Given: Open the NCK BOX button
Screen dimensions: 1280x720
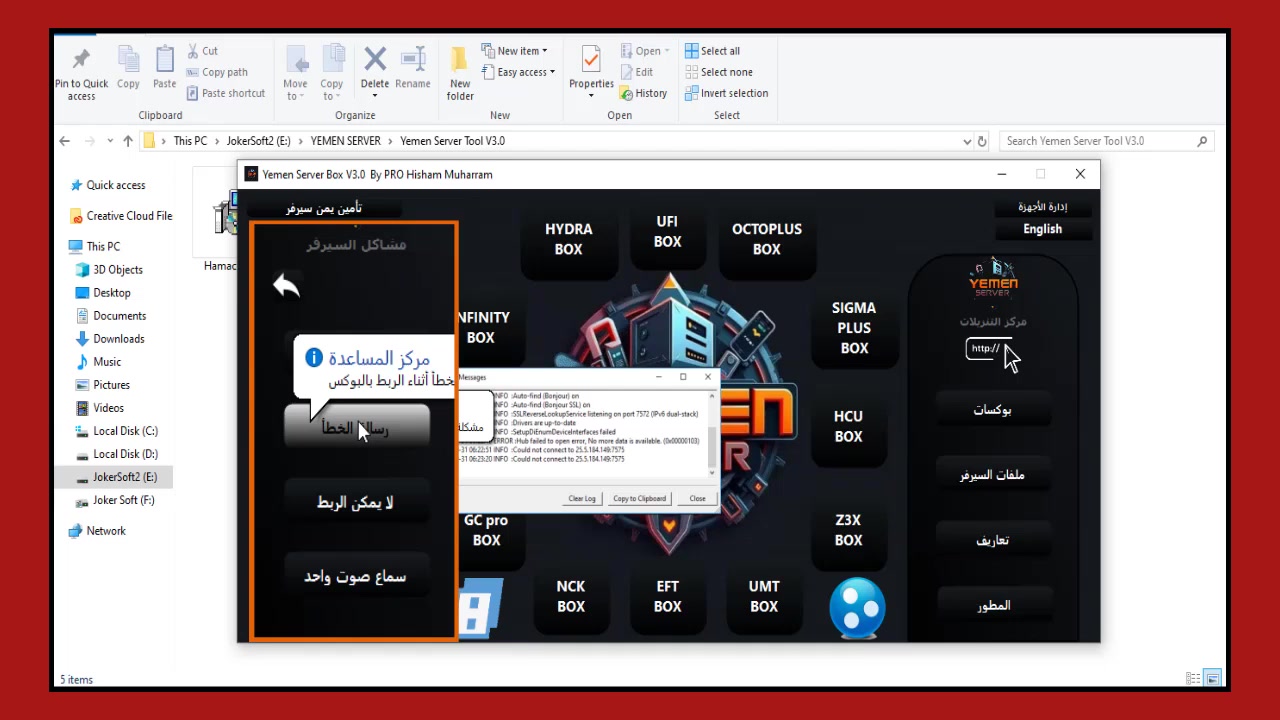Looking at the screenshot, I should (x=571, y=596).
